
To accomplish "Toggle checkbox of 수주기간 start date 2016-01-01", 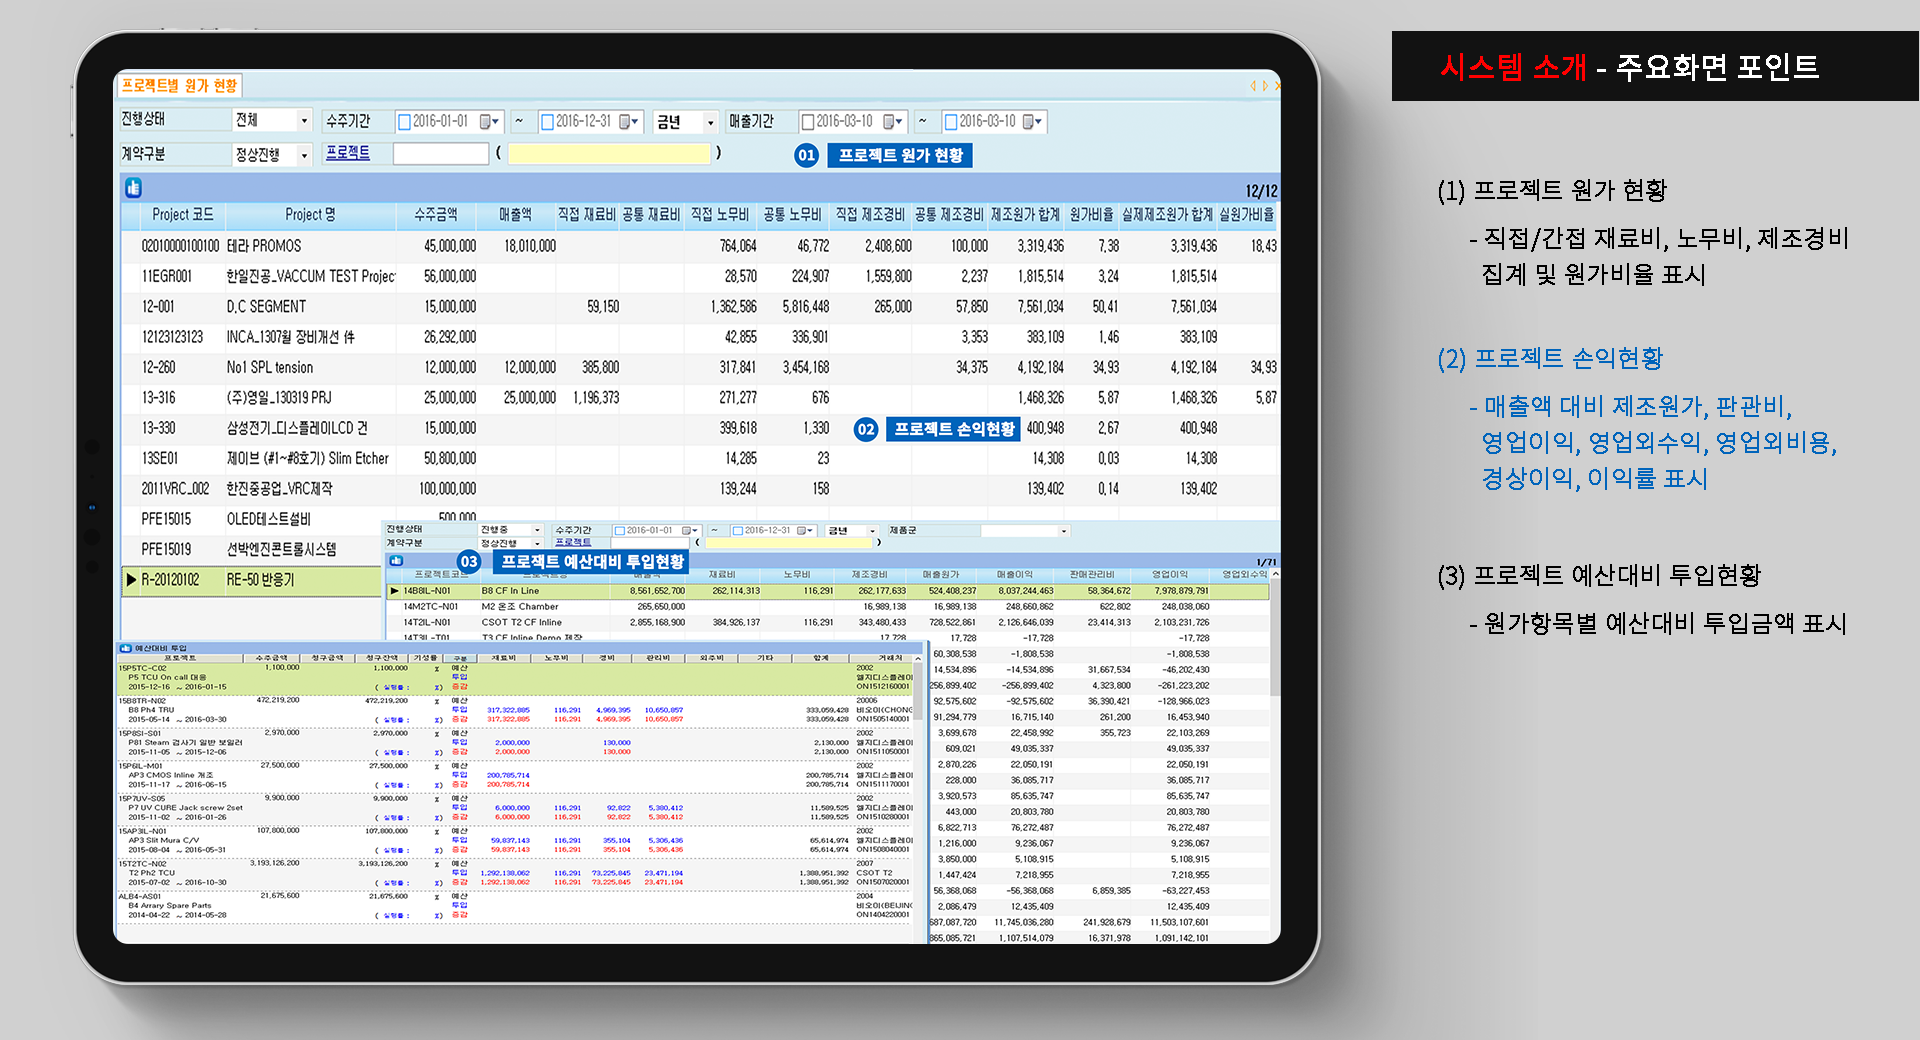I will tap(405, 122).
